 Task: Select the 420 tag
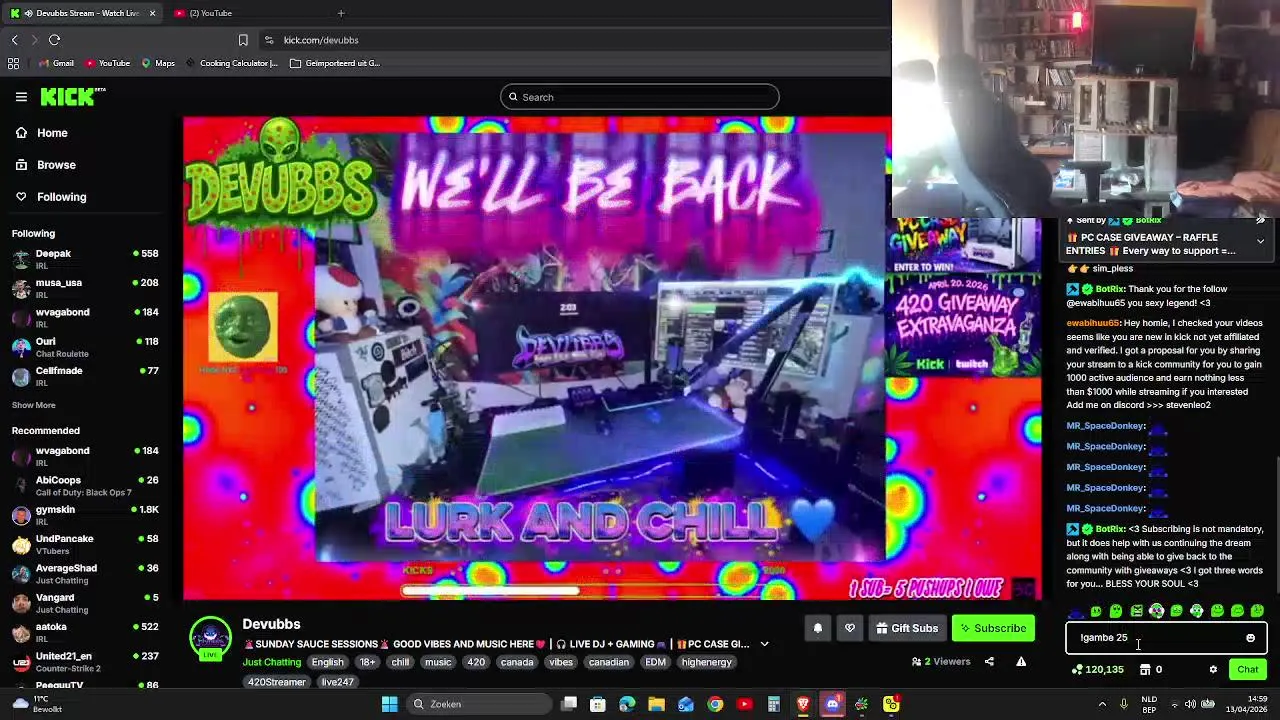476,662
